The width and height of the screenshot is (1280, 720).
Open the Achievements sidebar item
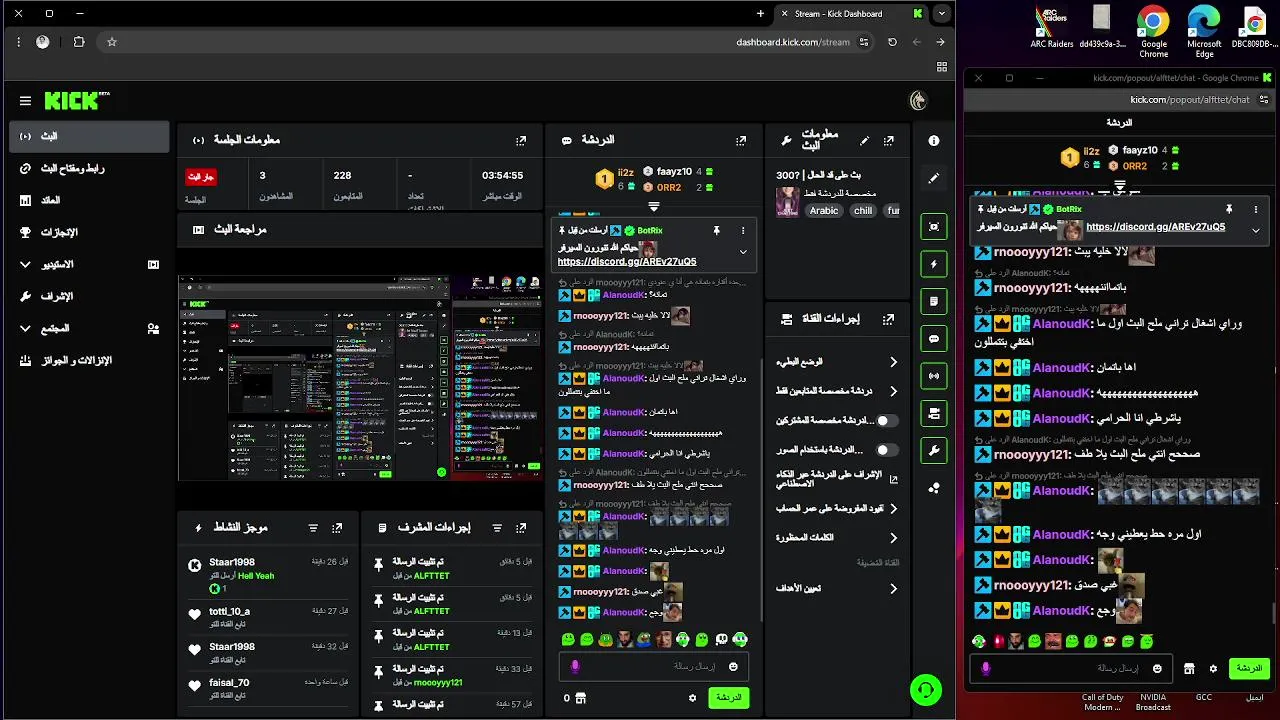[90, 232]
